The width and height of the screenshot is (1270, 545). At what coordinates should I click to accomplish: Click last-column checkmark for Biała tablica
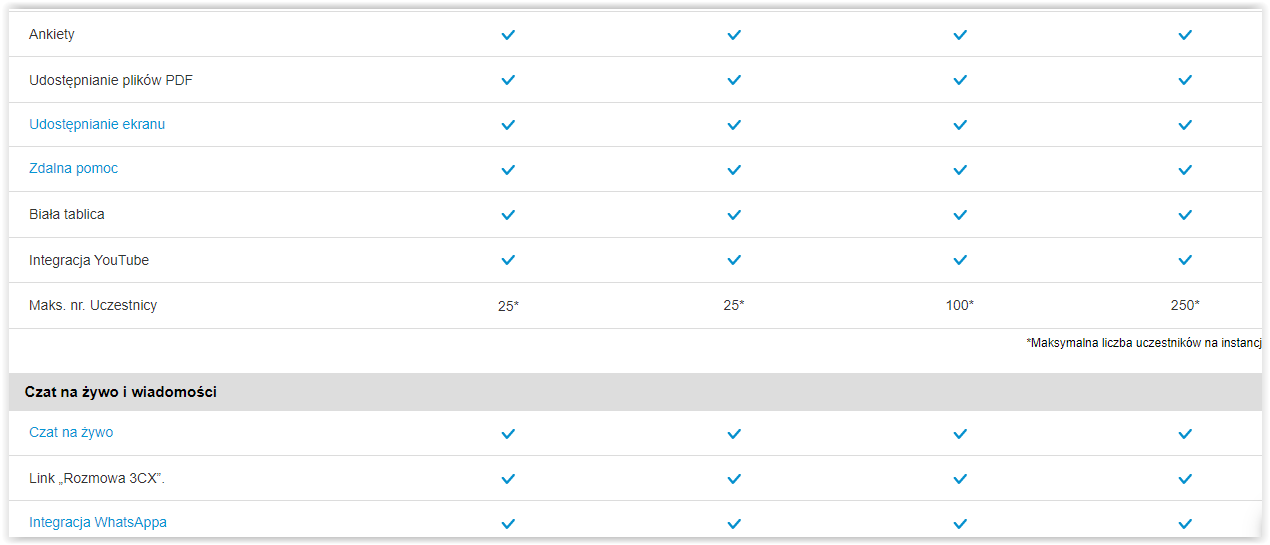pyautogui.click(x=1185, y=215)
